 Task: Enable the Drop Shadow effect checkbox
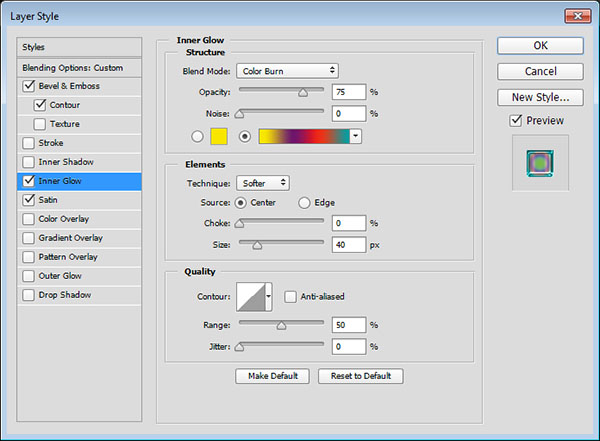point(27,295)
